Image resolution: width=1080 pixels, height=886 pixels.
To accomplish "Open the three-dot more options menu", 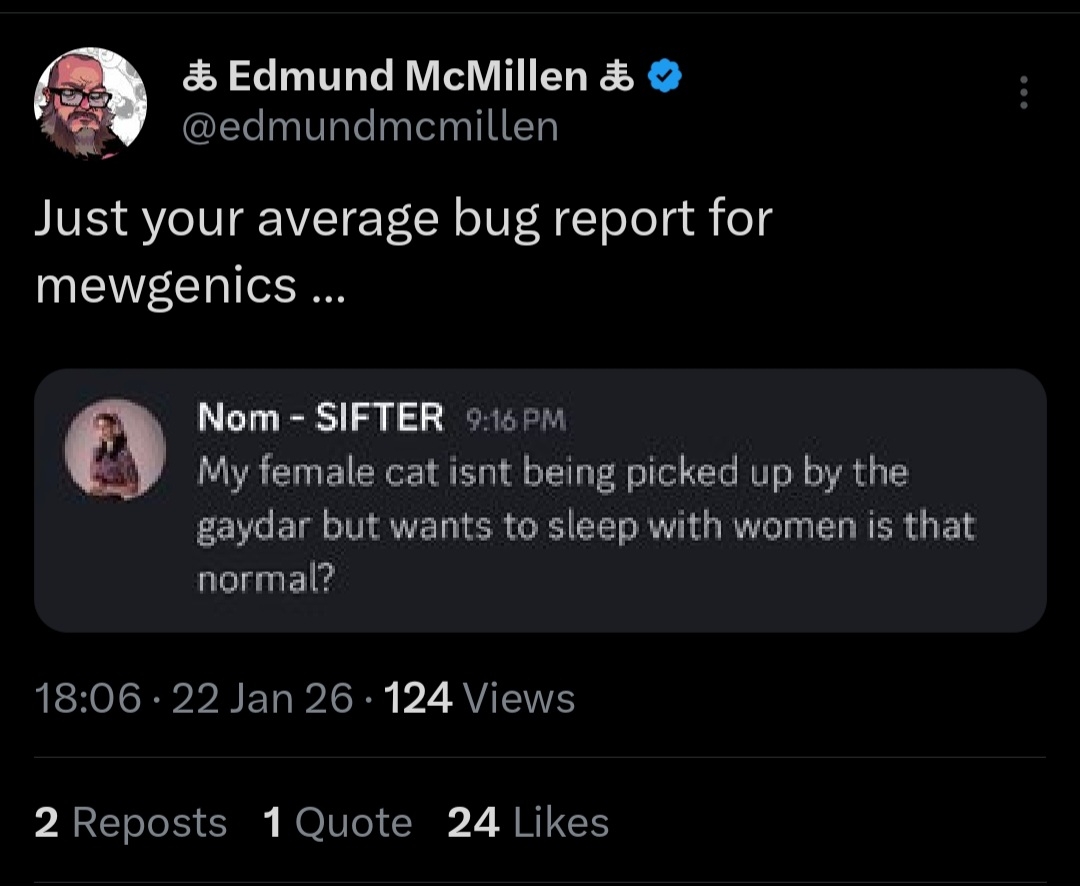I will (x=1022, y=93).
